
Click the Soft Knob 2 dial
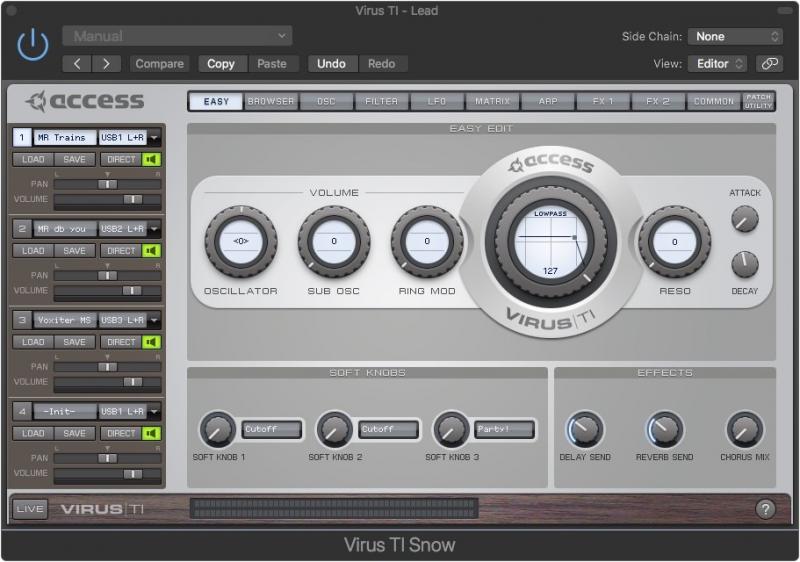coord(334,430)
